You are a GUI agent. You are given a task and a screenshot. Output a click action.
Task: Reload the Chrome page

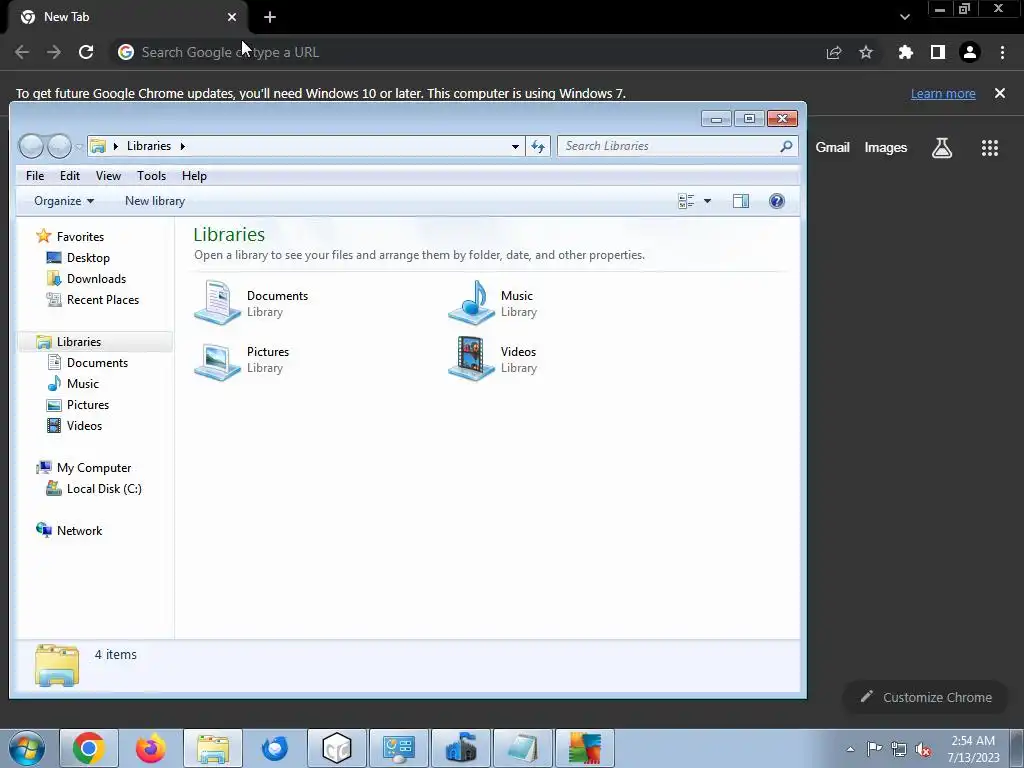86,52
